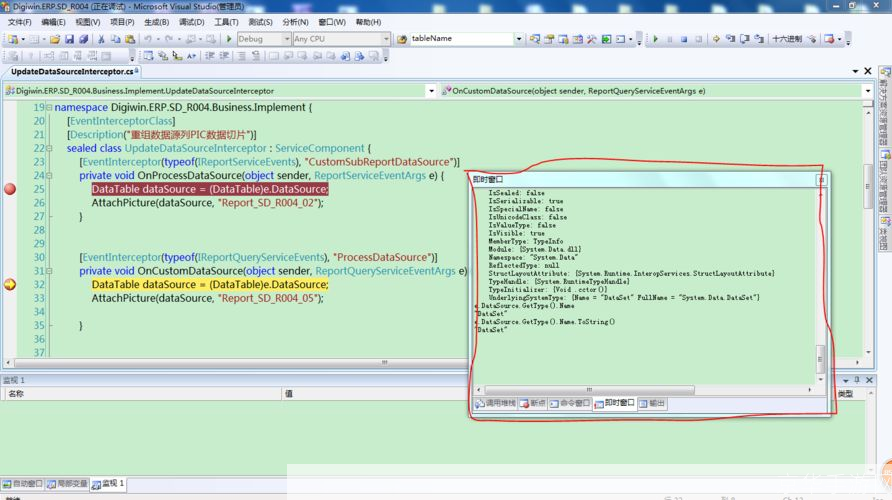Click the Show Next Statement yellow arrow icon
Image resolution: width=892 pixels, height=500 pixels.
(716, 39)
